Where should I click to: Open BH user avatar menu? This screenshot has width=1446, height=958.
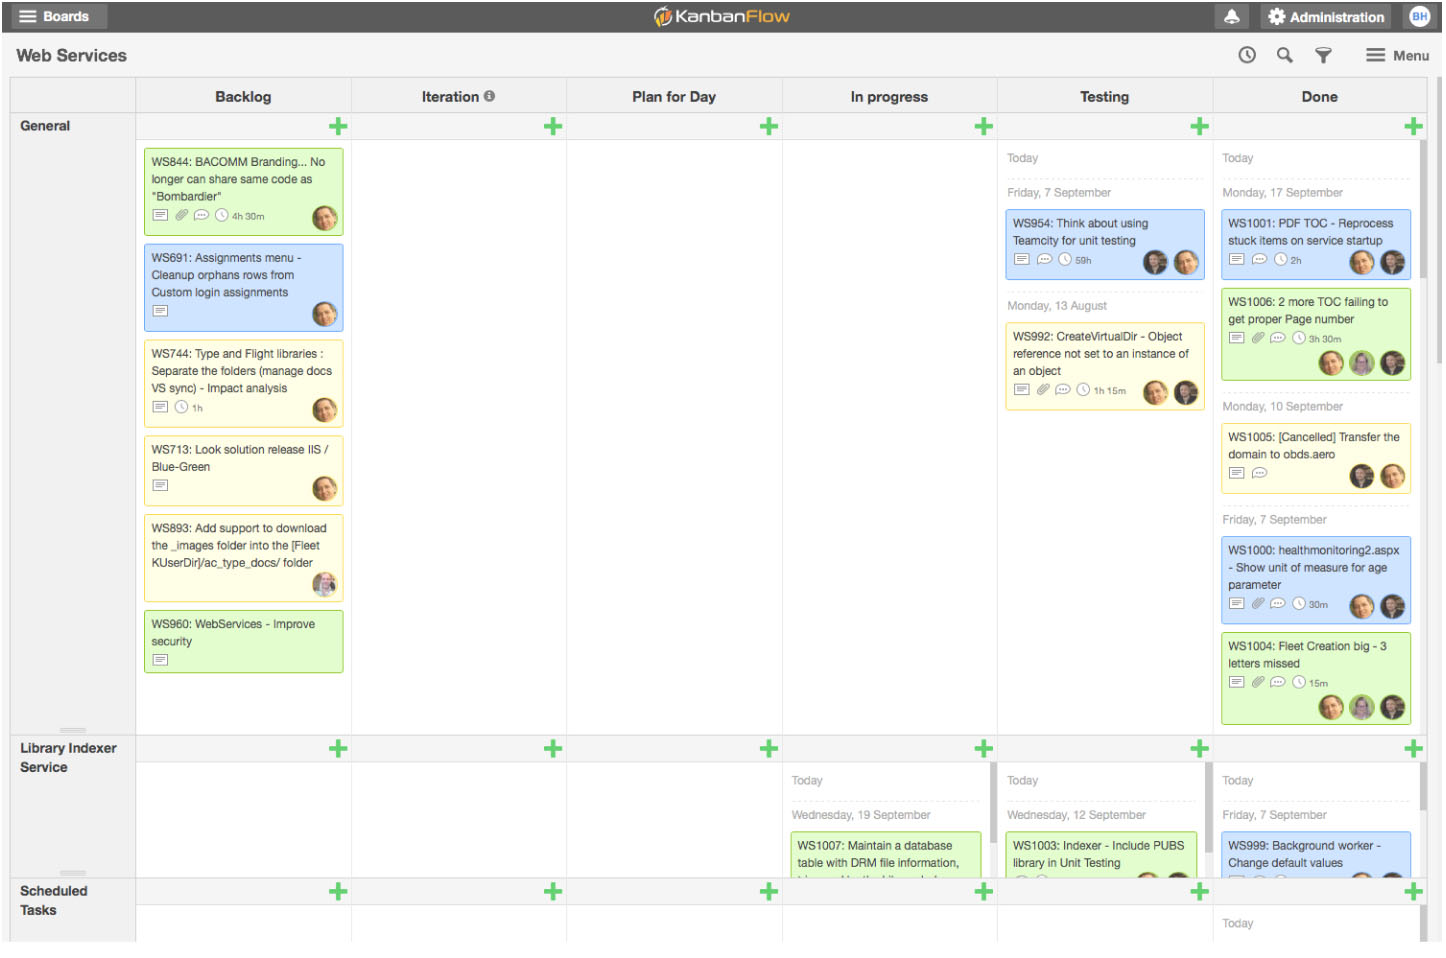1419,17
